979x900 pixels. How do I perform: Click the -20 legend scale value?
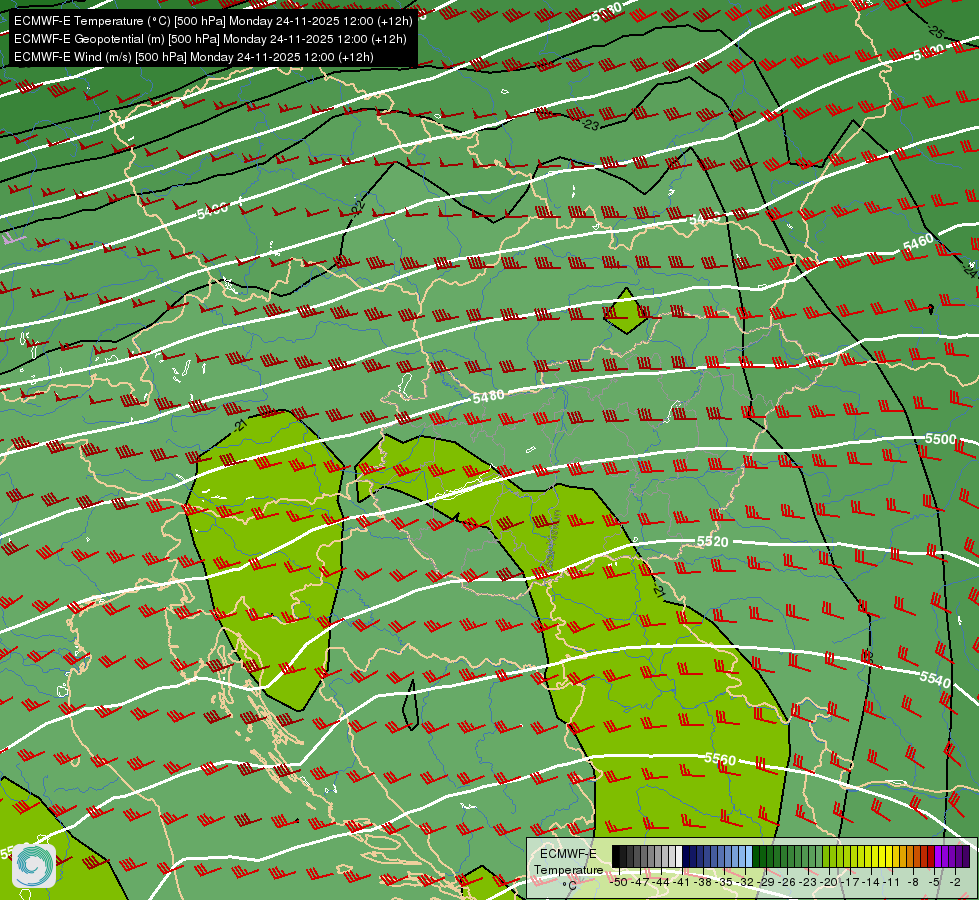point(829,883)
